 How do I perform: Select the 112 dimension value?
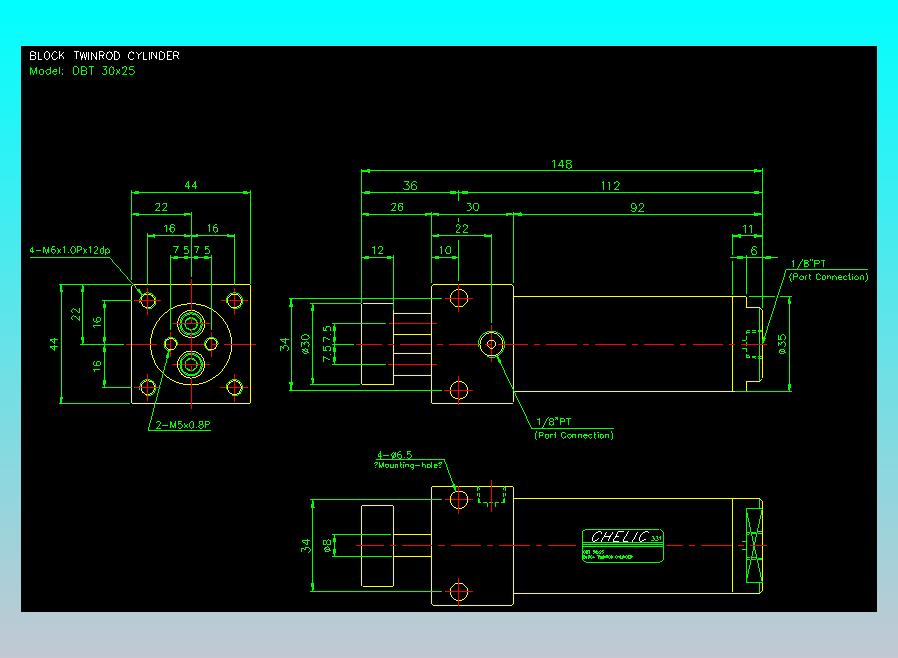coord(610,186)
